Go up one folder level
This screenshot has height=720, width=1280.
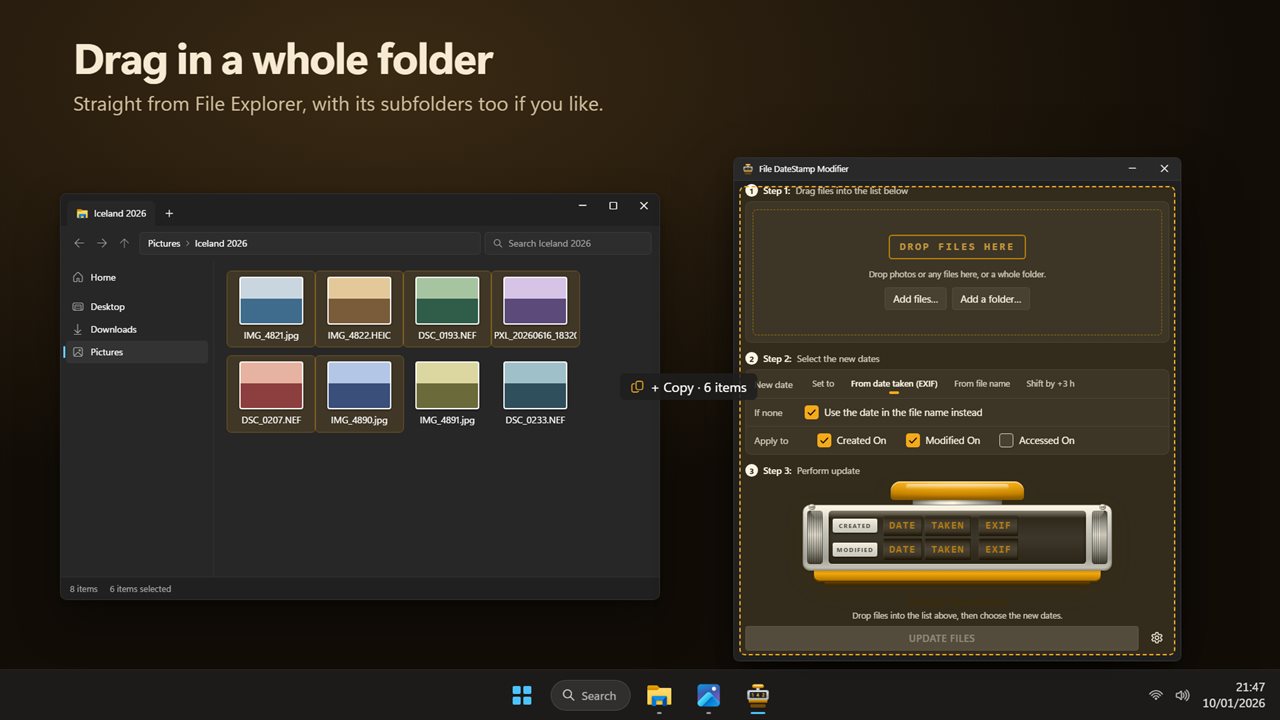tap(124, 243)
